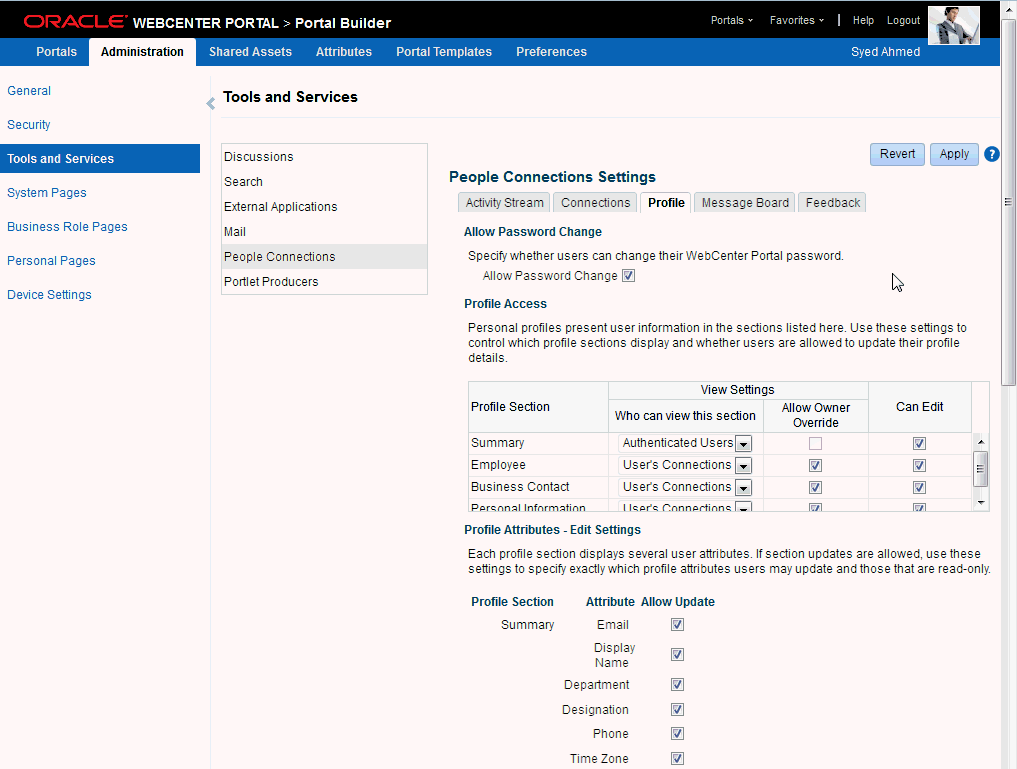
Task: Switch to the Activity Stream tab
Action: click(x=504, y=203)
